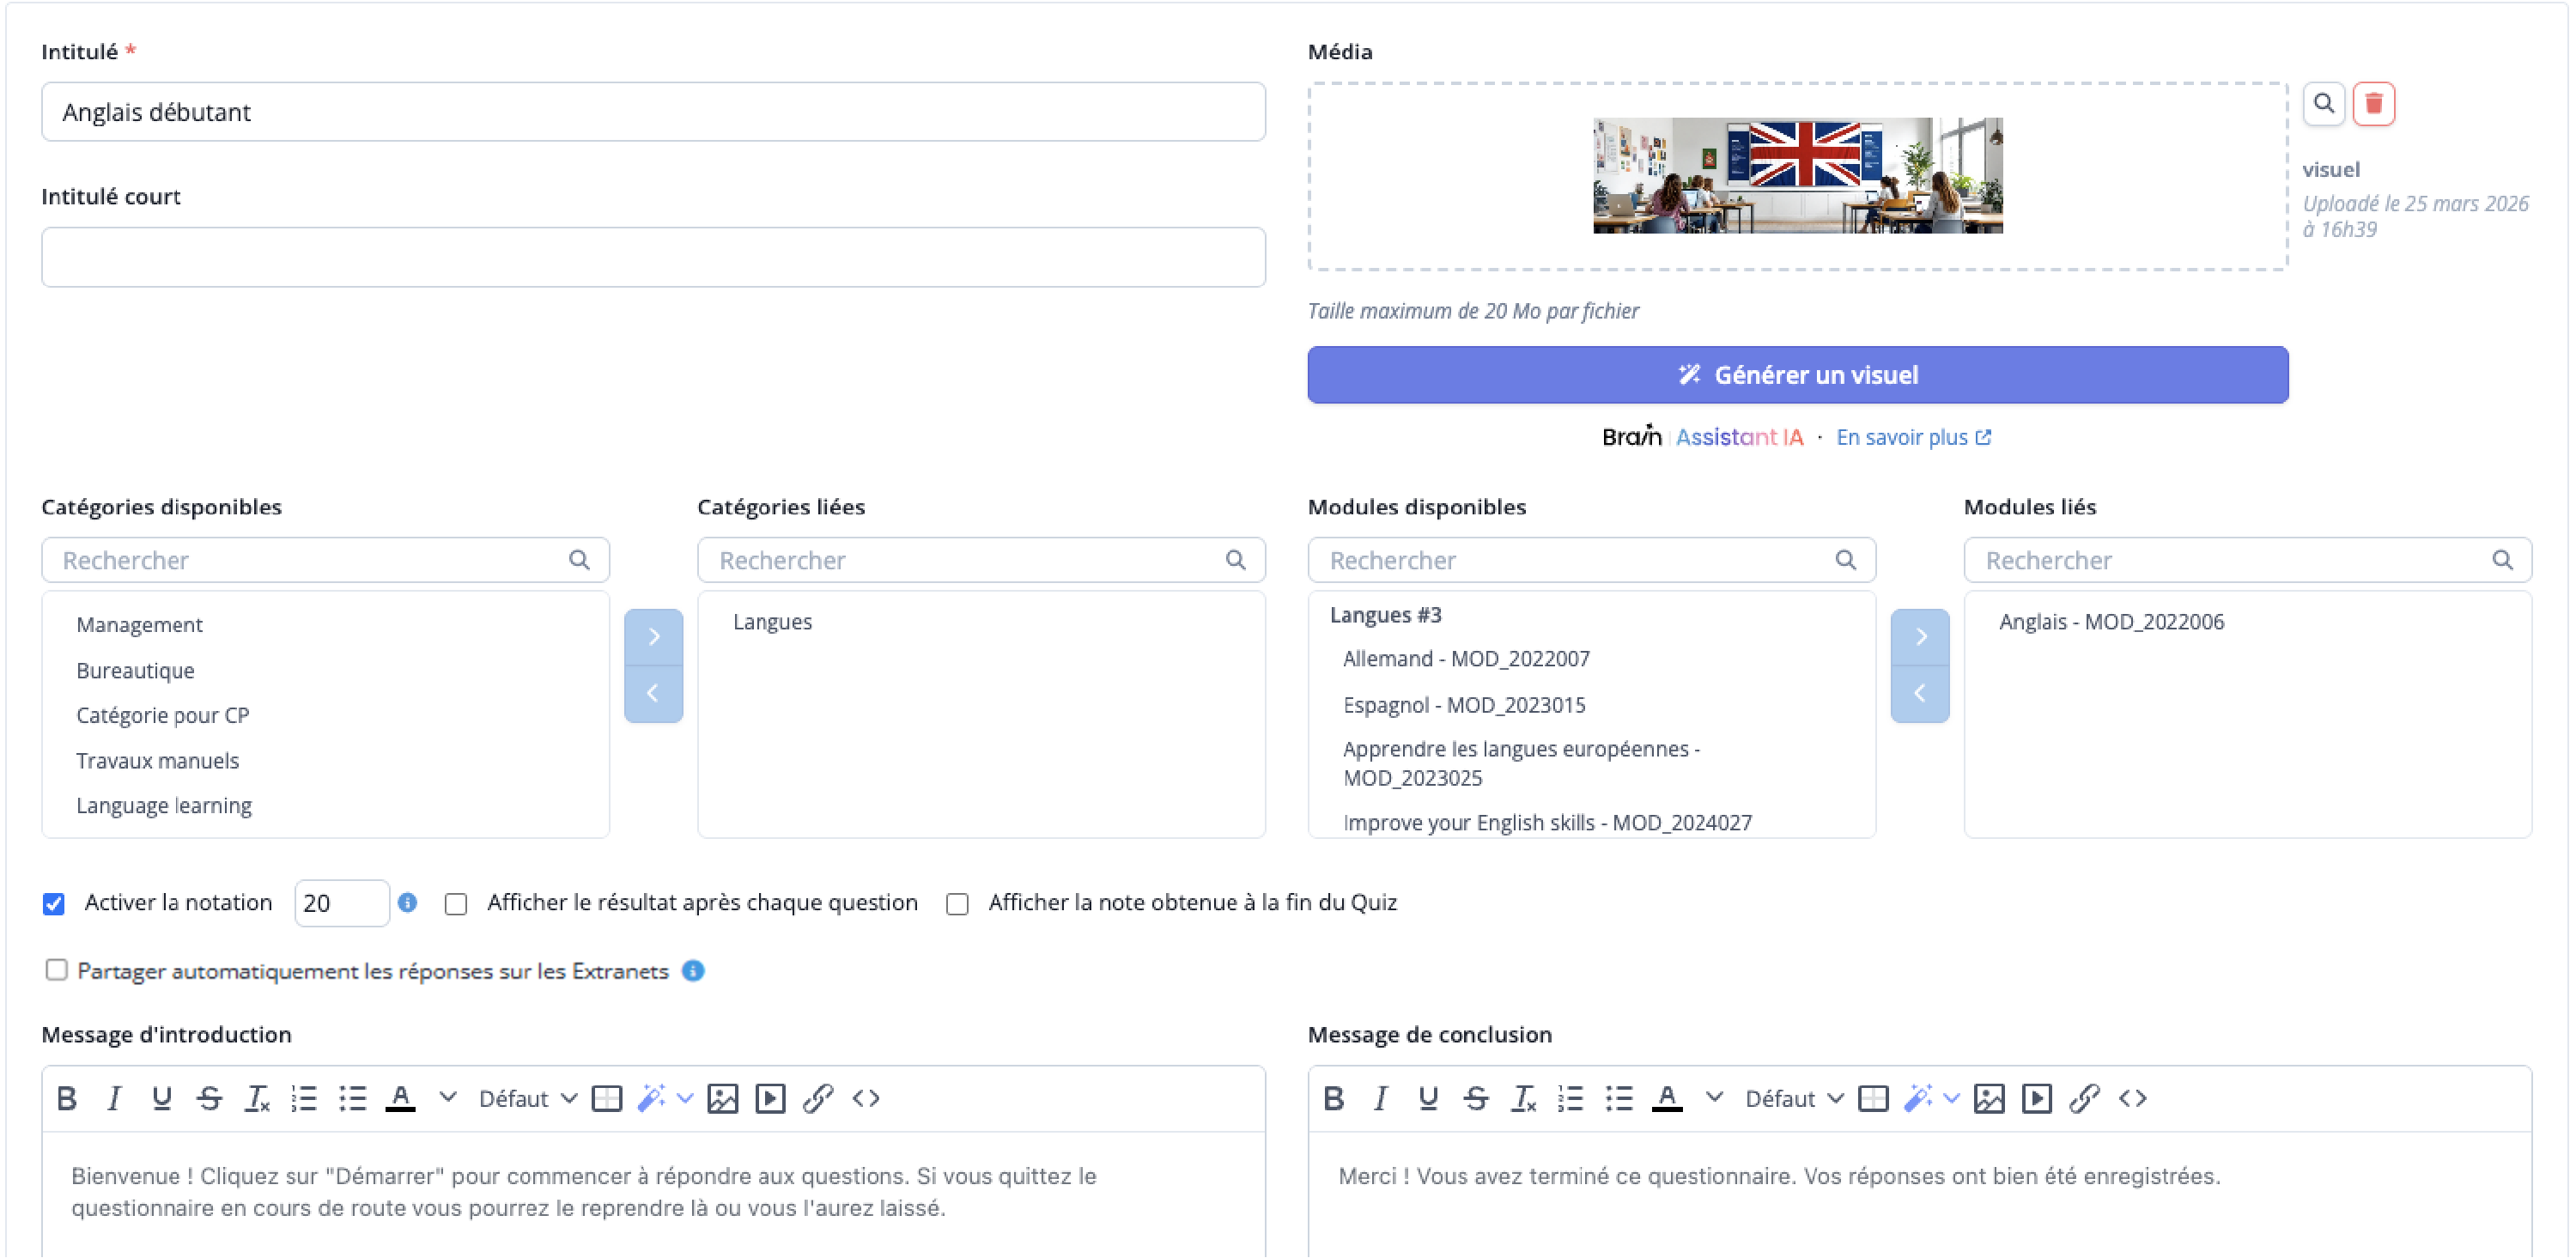Click Générer un visuel button
Viewport: 2576px width, 1258px height.
pyautogui.click(x=1797, y=375)
